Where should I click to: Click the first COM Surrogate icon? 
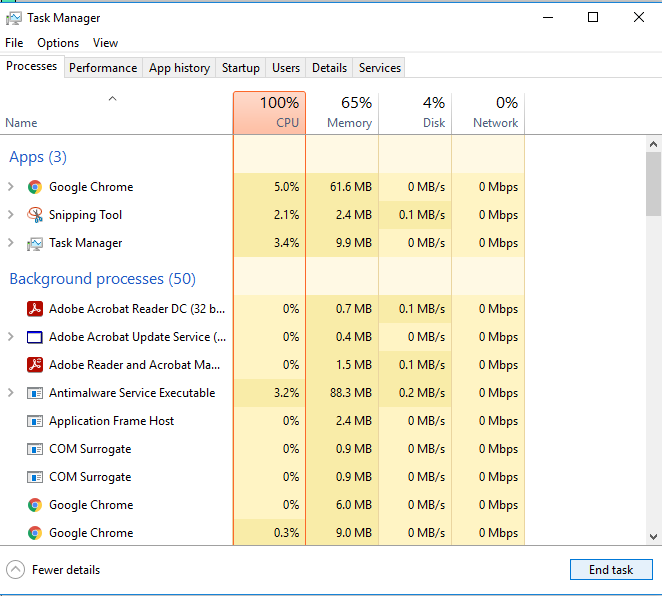[x=35, y=449]
